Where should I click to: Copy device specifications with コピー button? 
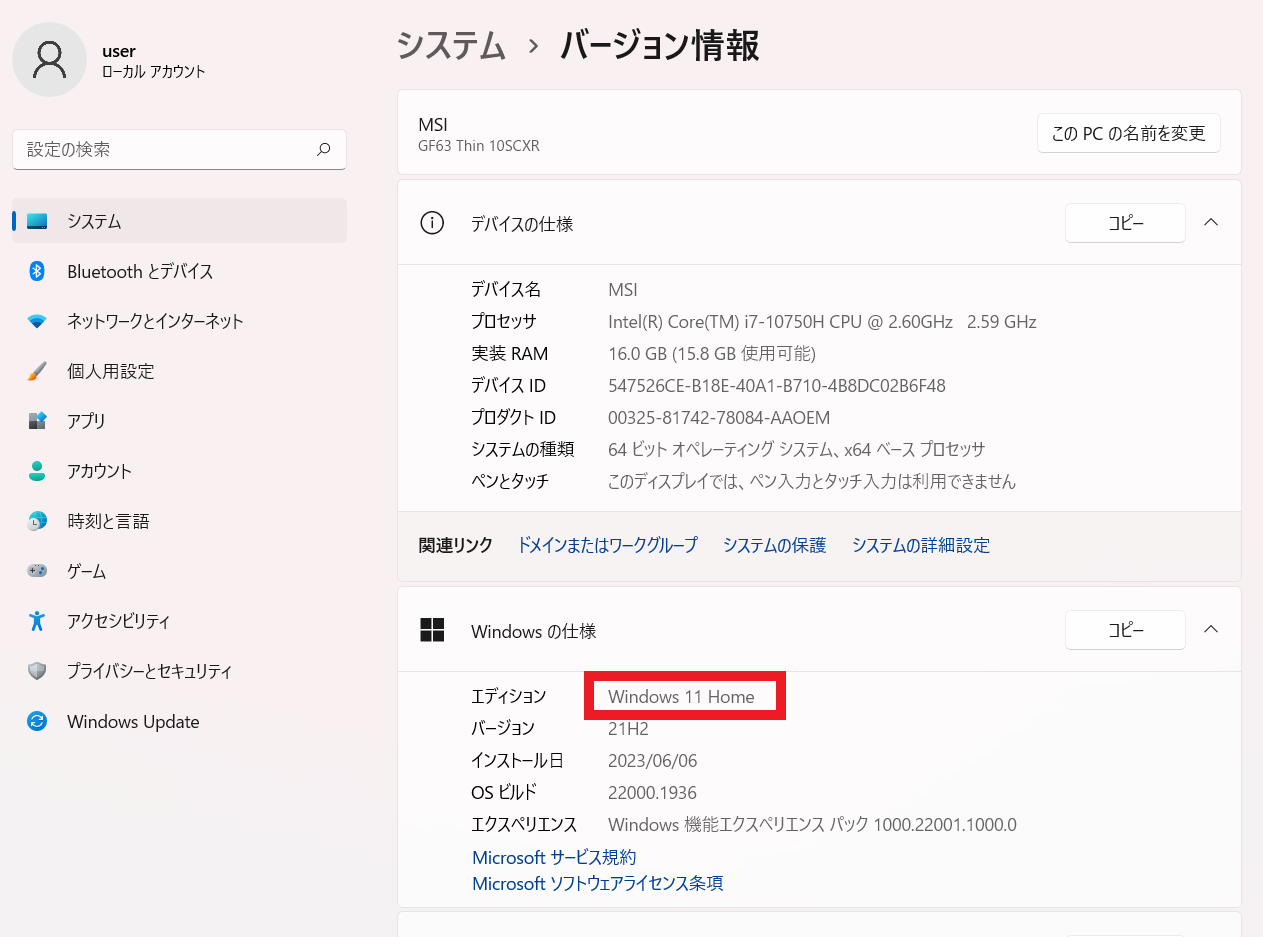(1125, 223)
